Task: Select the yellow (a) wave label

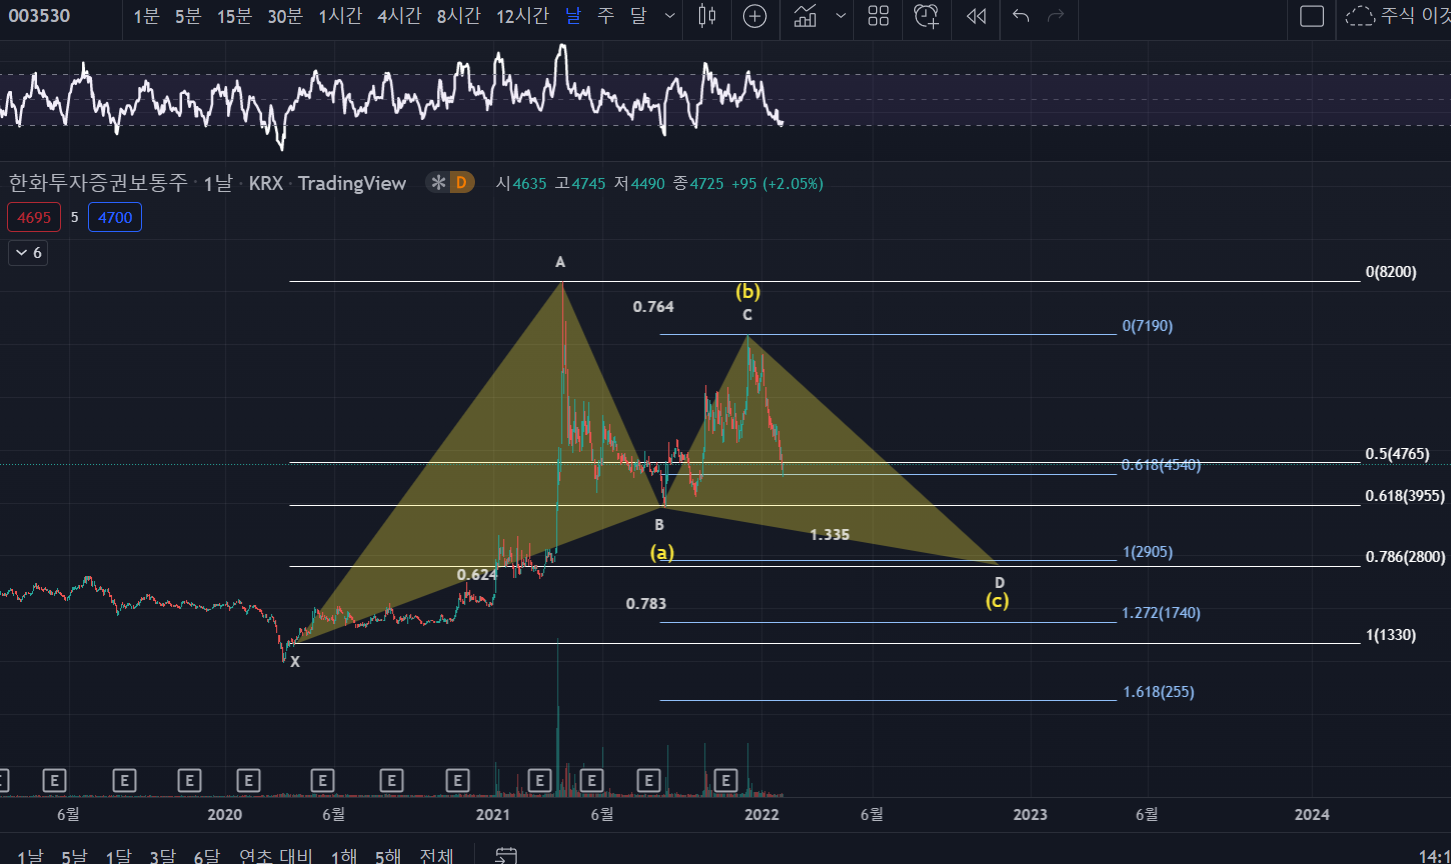Action: tap(662, 552)
